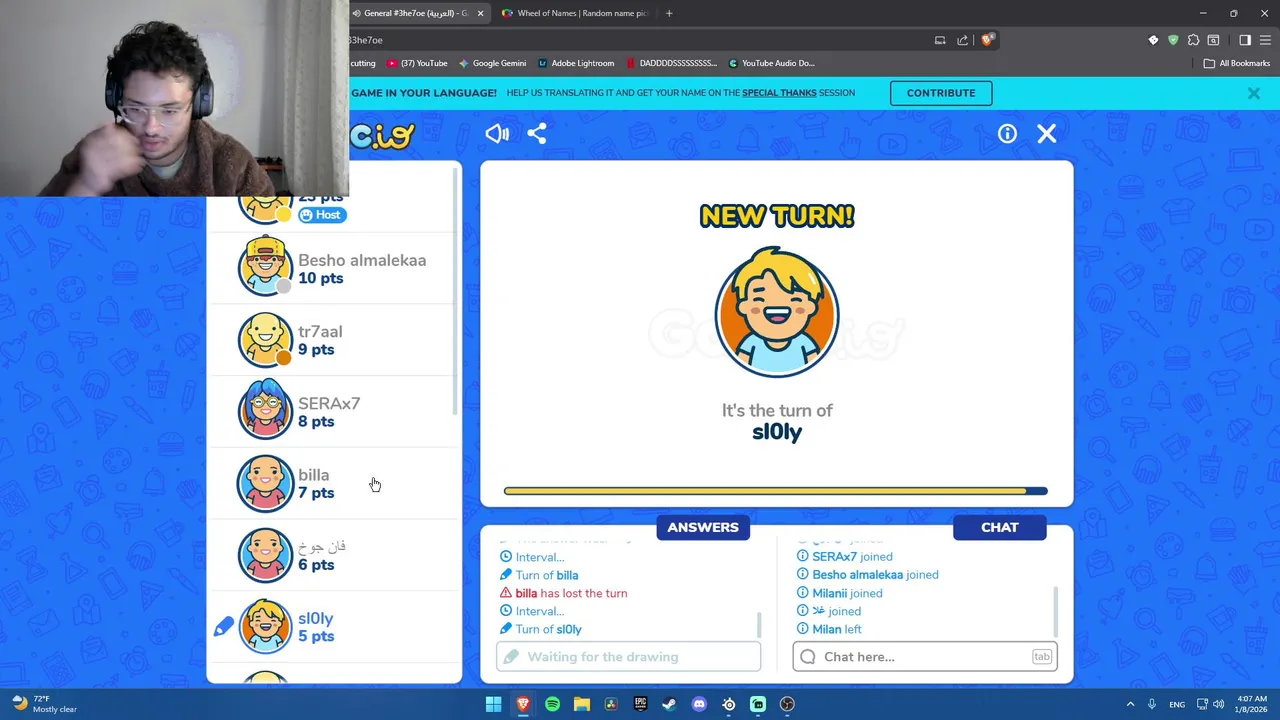The image size is (1280, 720).
Task: Select player tr7aal in list
Action: coord(334,340)
